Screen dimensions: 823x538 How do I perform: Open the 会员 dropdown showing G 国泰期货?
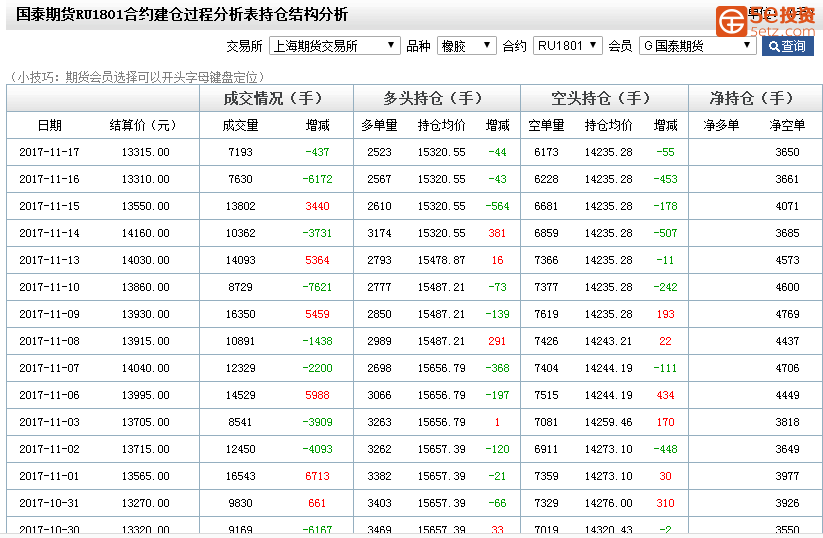(x=697, y=46)
